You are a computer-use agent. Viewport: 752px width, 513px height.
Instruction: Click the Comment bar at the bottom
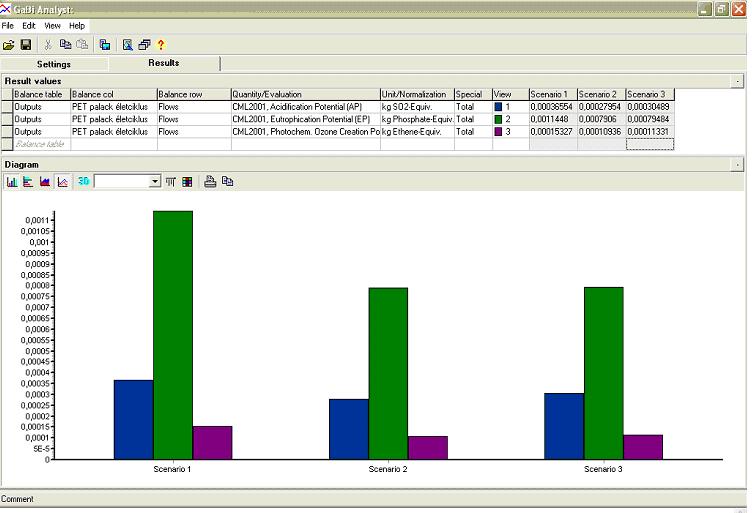373,499
